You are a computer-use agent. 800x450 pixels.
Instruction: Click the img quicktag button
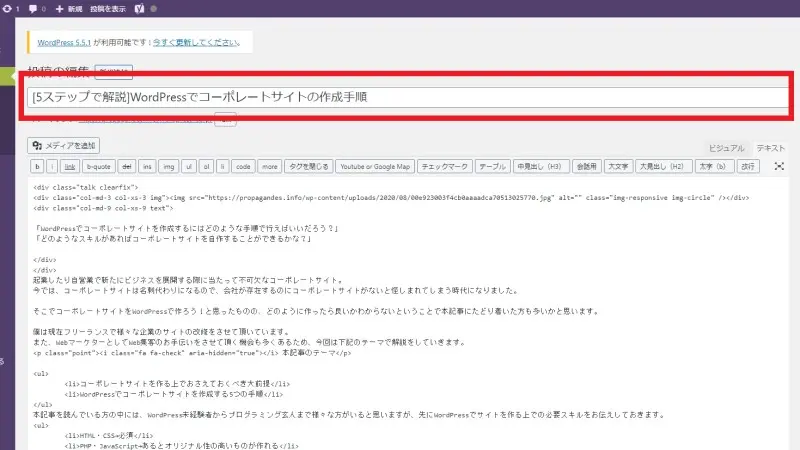169,166
